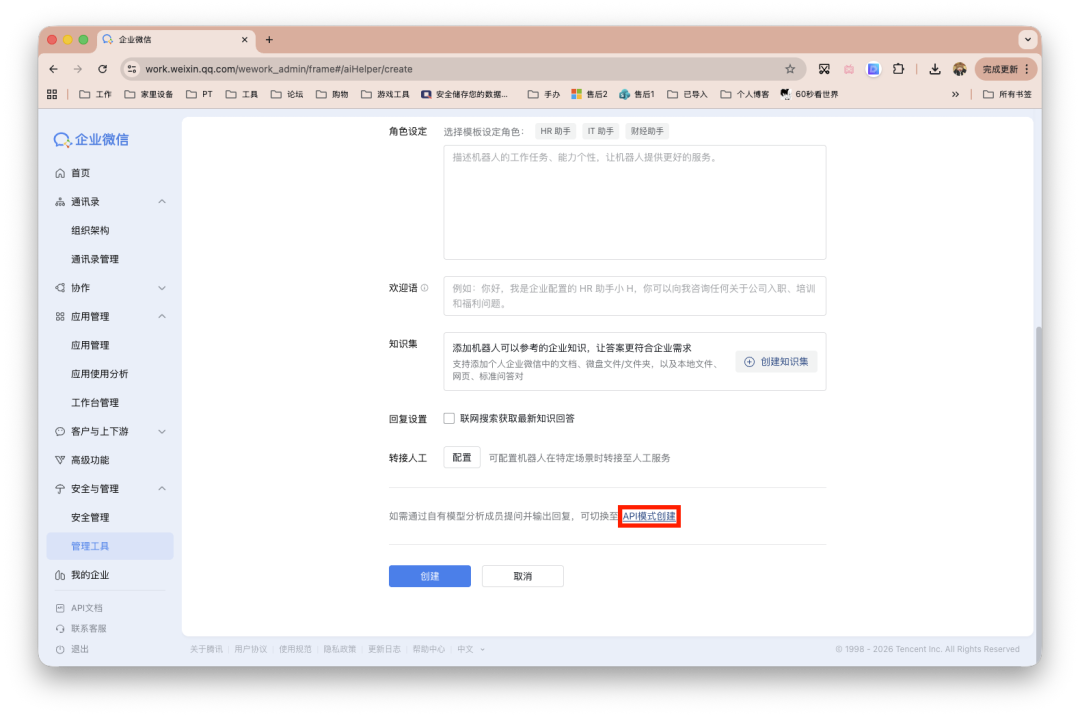Screen dimensions: 1080x717
Task: Open the downloads icon in toolbar
Action: click(x=934, y=68)
